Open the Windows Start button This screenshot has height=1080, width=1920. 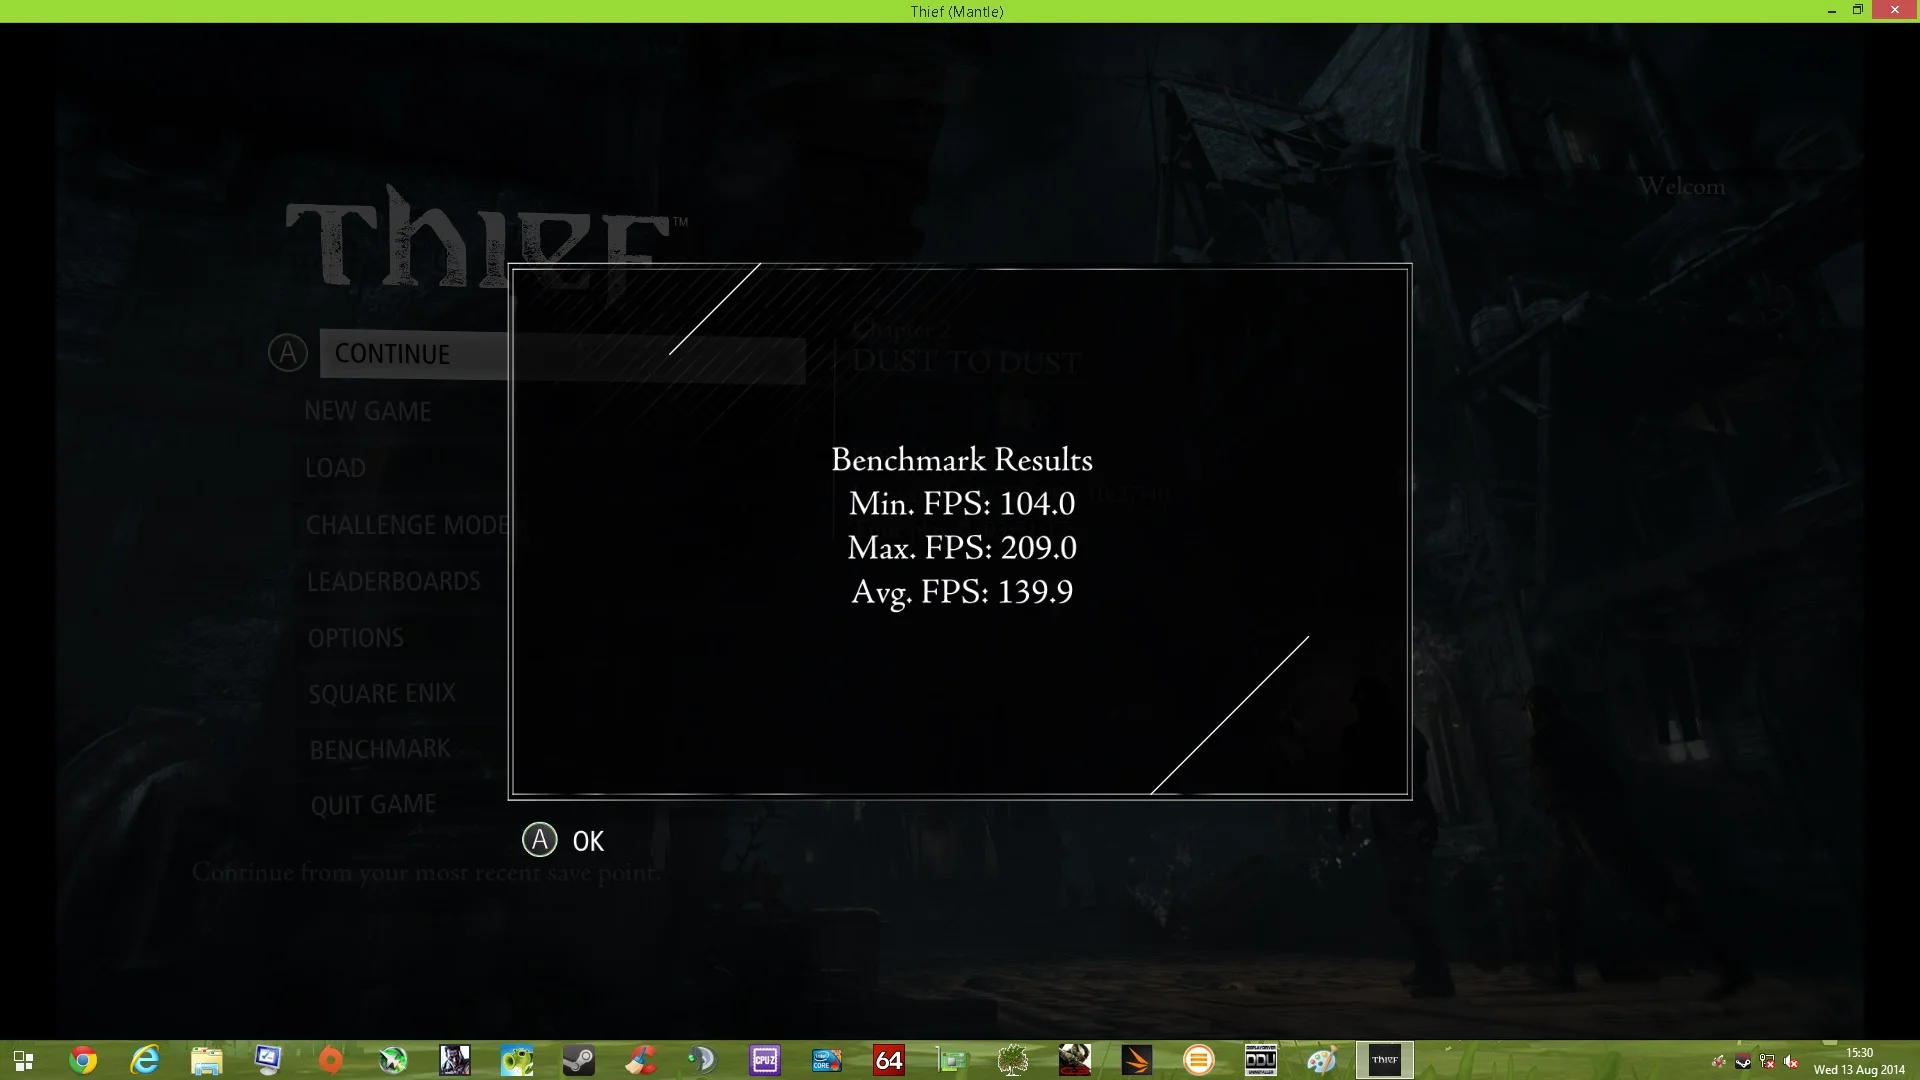tap(23, 1060)
